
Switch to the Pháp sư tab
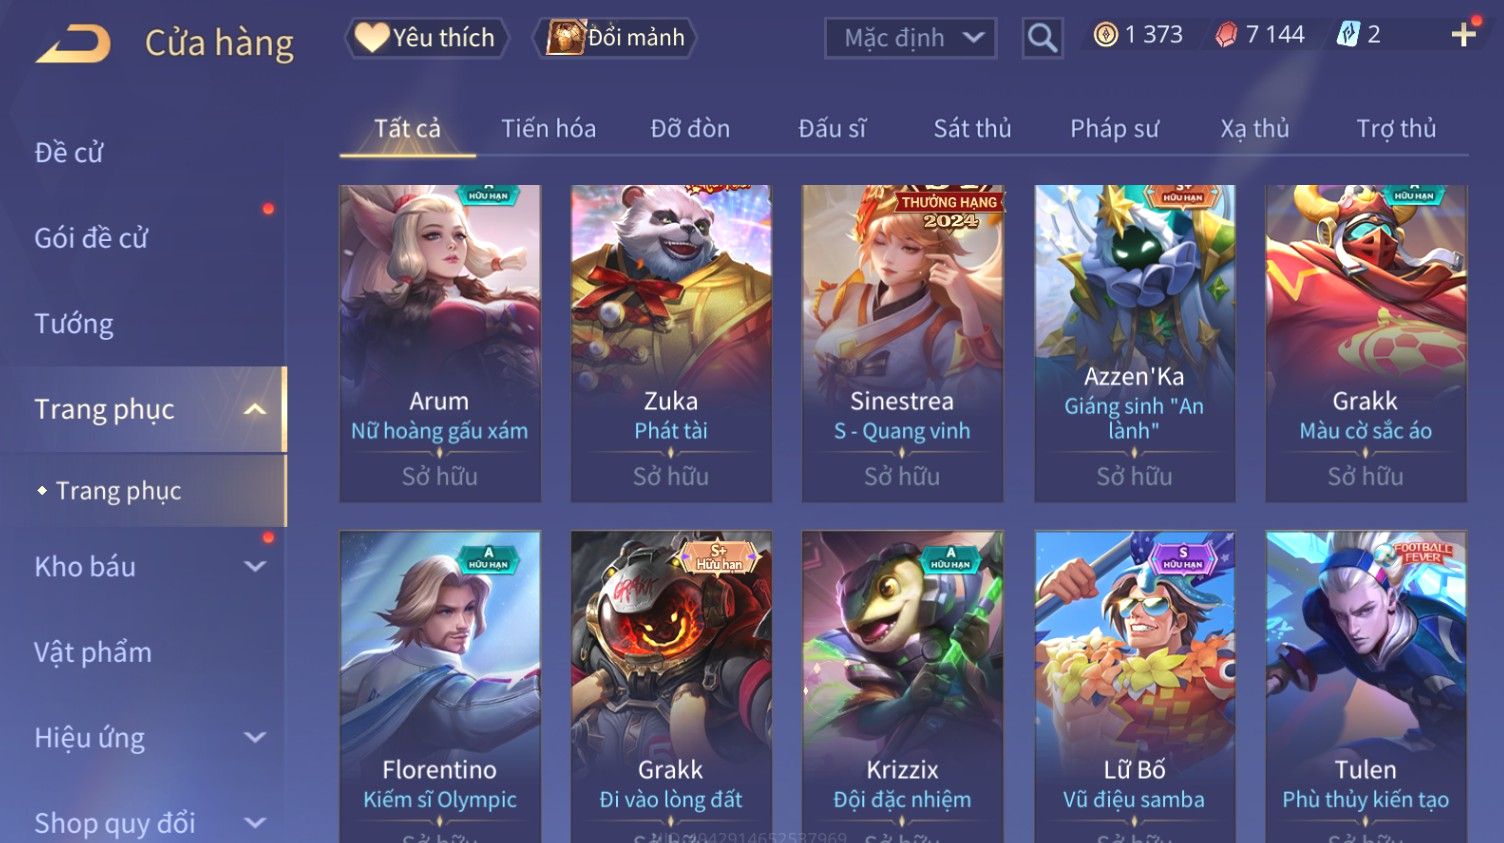tap(1114, 128)
